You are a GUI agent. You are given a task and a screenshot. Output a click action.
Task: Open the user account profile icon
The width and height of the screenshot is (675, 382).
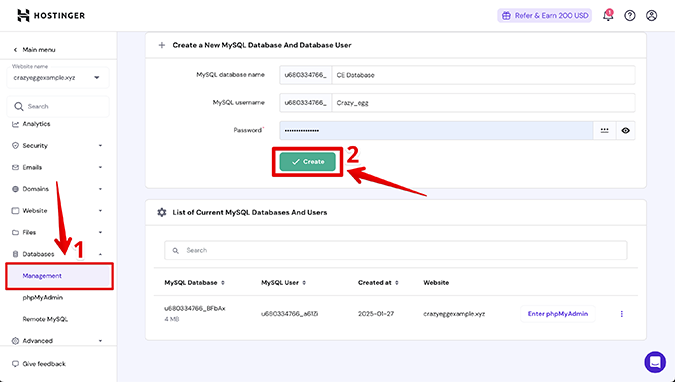pos(651,16)
